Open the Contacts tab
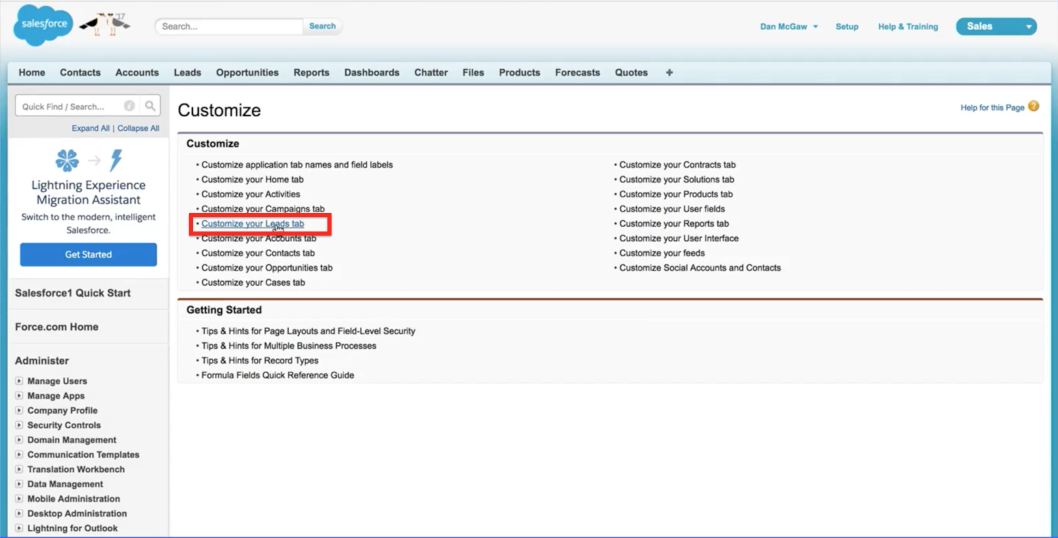 click(80, 72)
